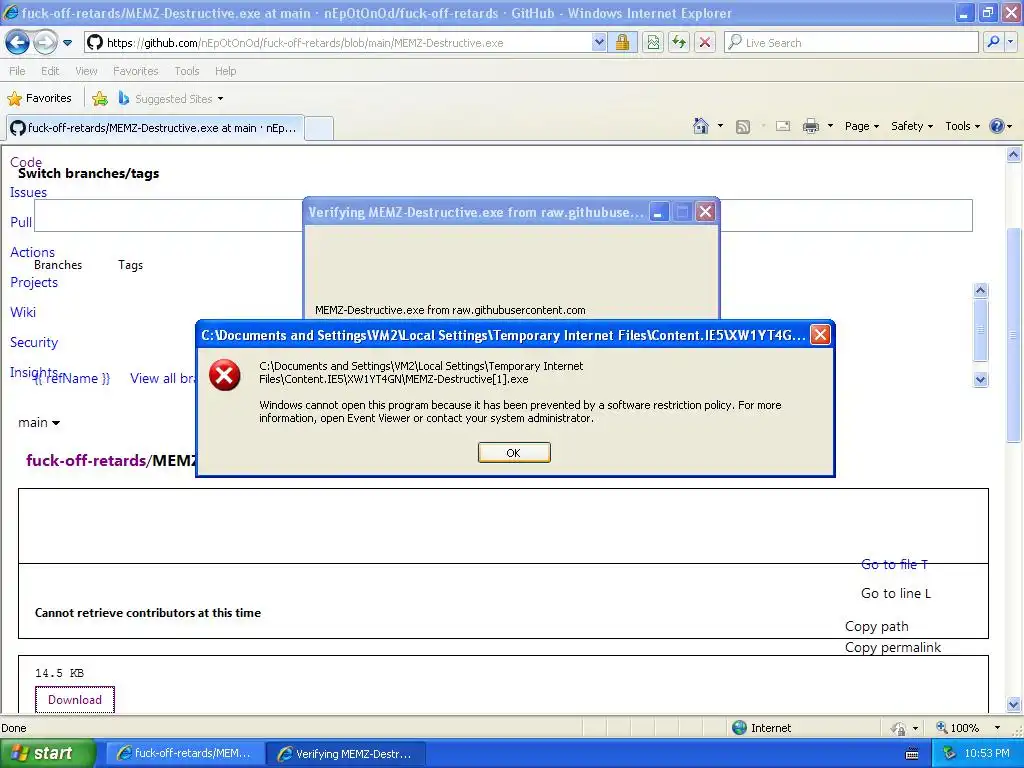Viewport: 1024px width, 768px height.
Task: Click Go to line L option
Action: [x=896, y=593]
